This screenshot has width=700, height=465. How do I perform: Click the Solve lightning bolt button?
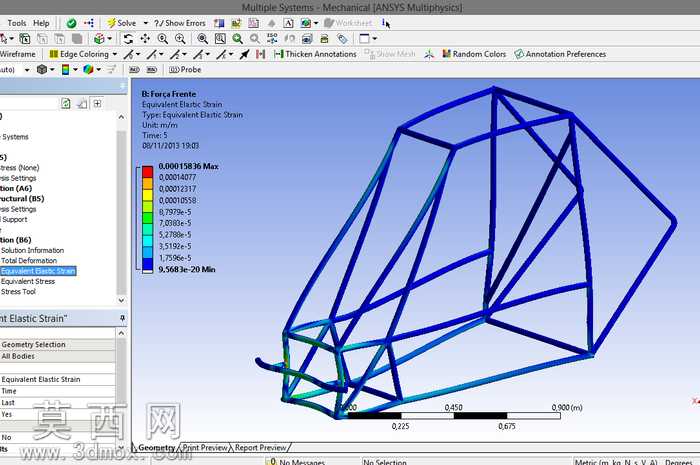point(121,23)
